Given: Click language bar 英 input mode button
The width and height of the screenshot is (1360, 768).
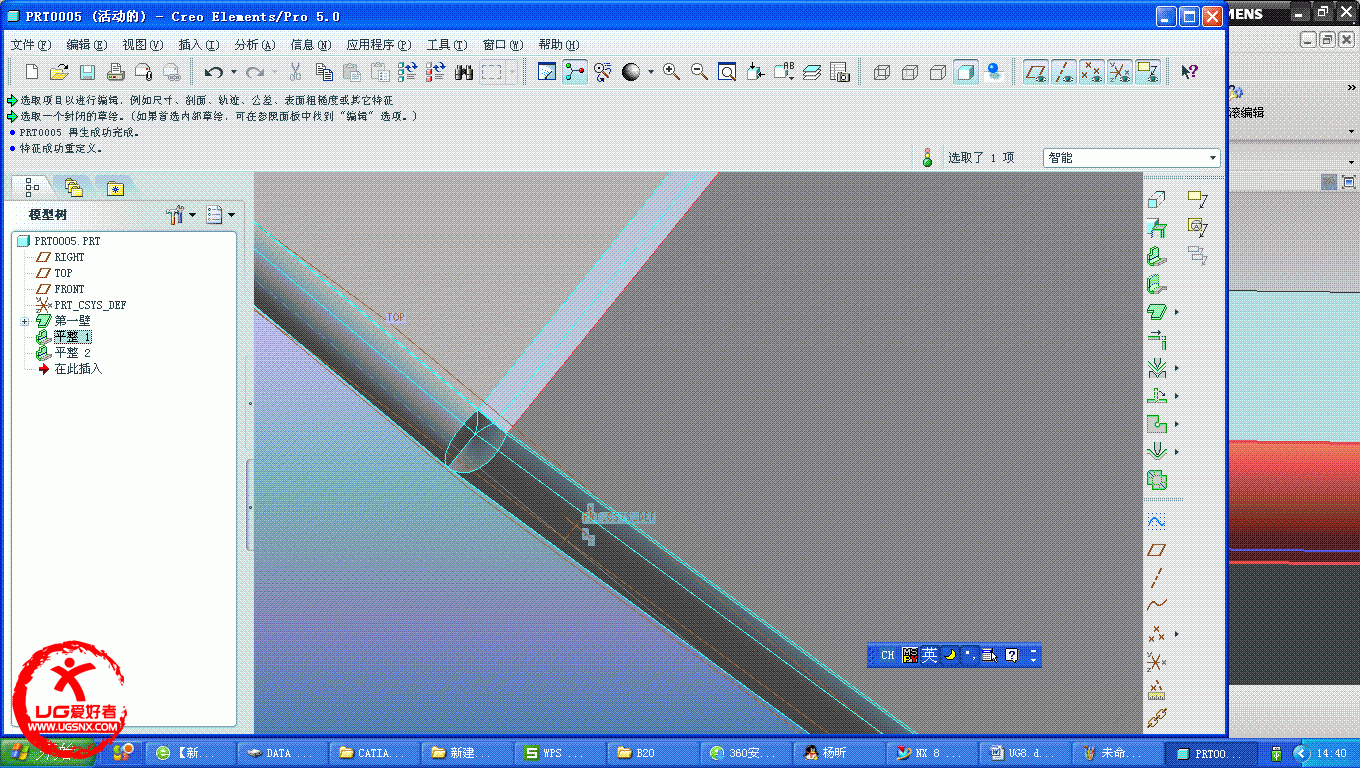Looking at the screenshot, I should point(930,655).
